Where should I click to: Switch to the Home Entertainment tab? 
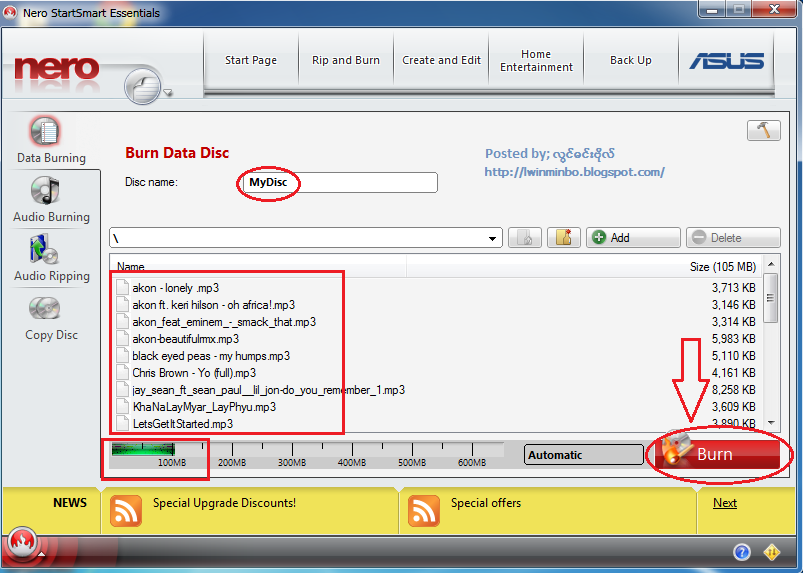point(536,60)
